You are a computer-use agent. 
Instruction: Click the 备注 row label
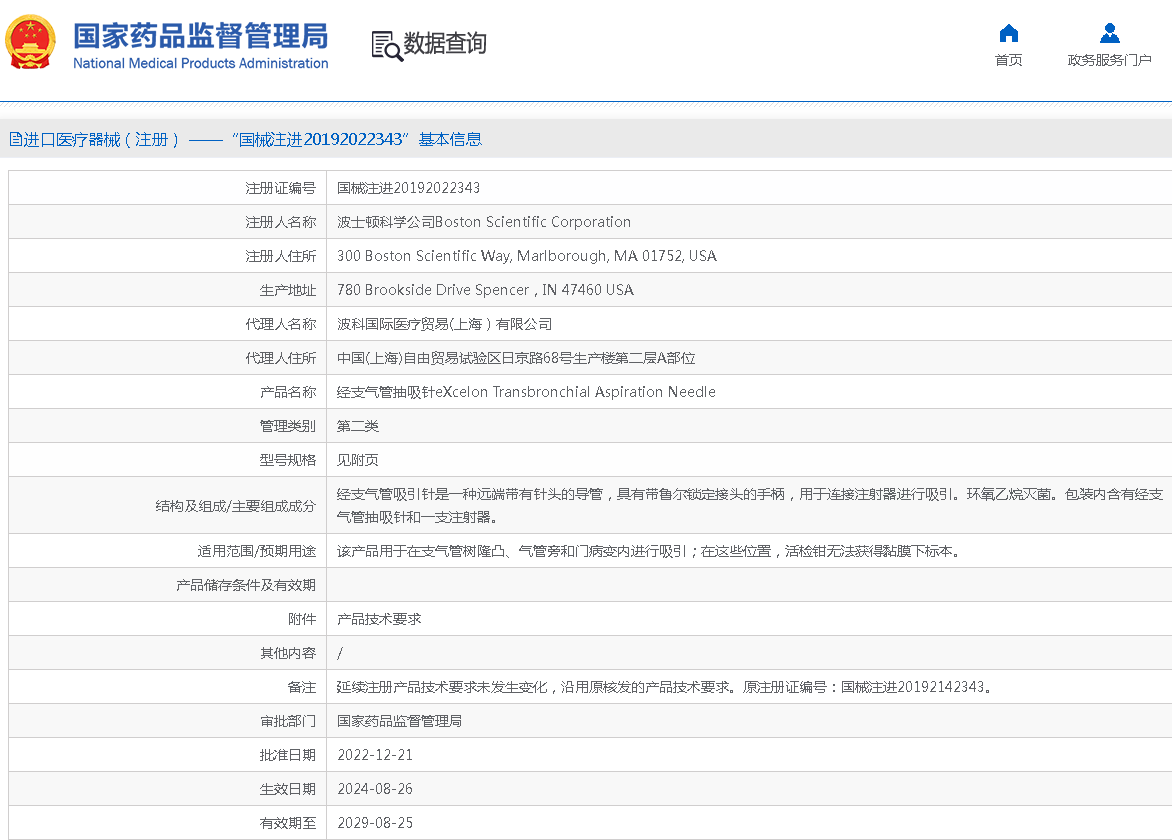(302, 687)
